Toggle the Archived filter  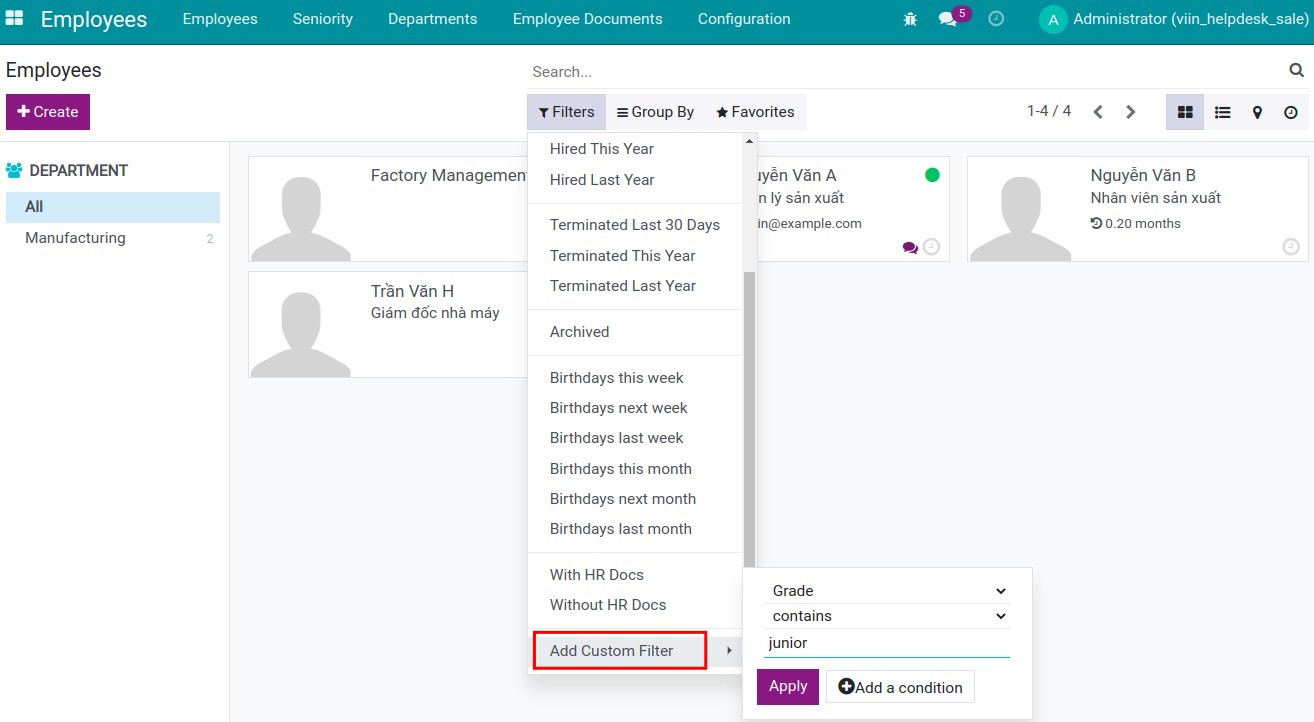point(579,332)
